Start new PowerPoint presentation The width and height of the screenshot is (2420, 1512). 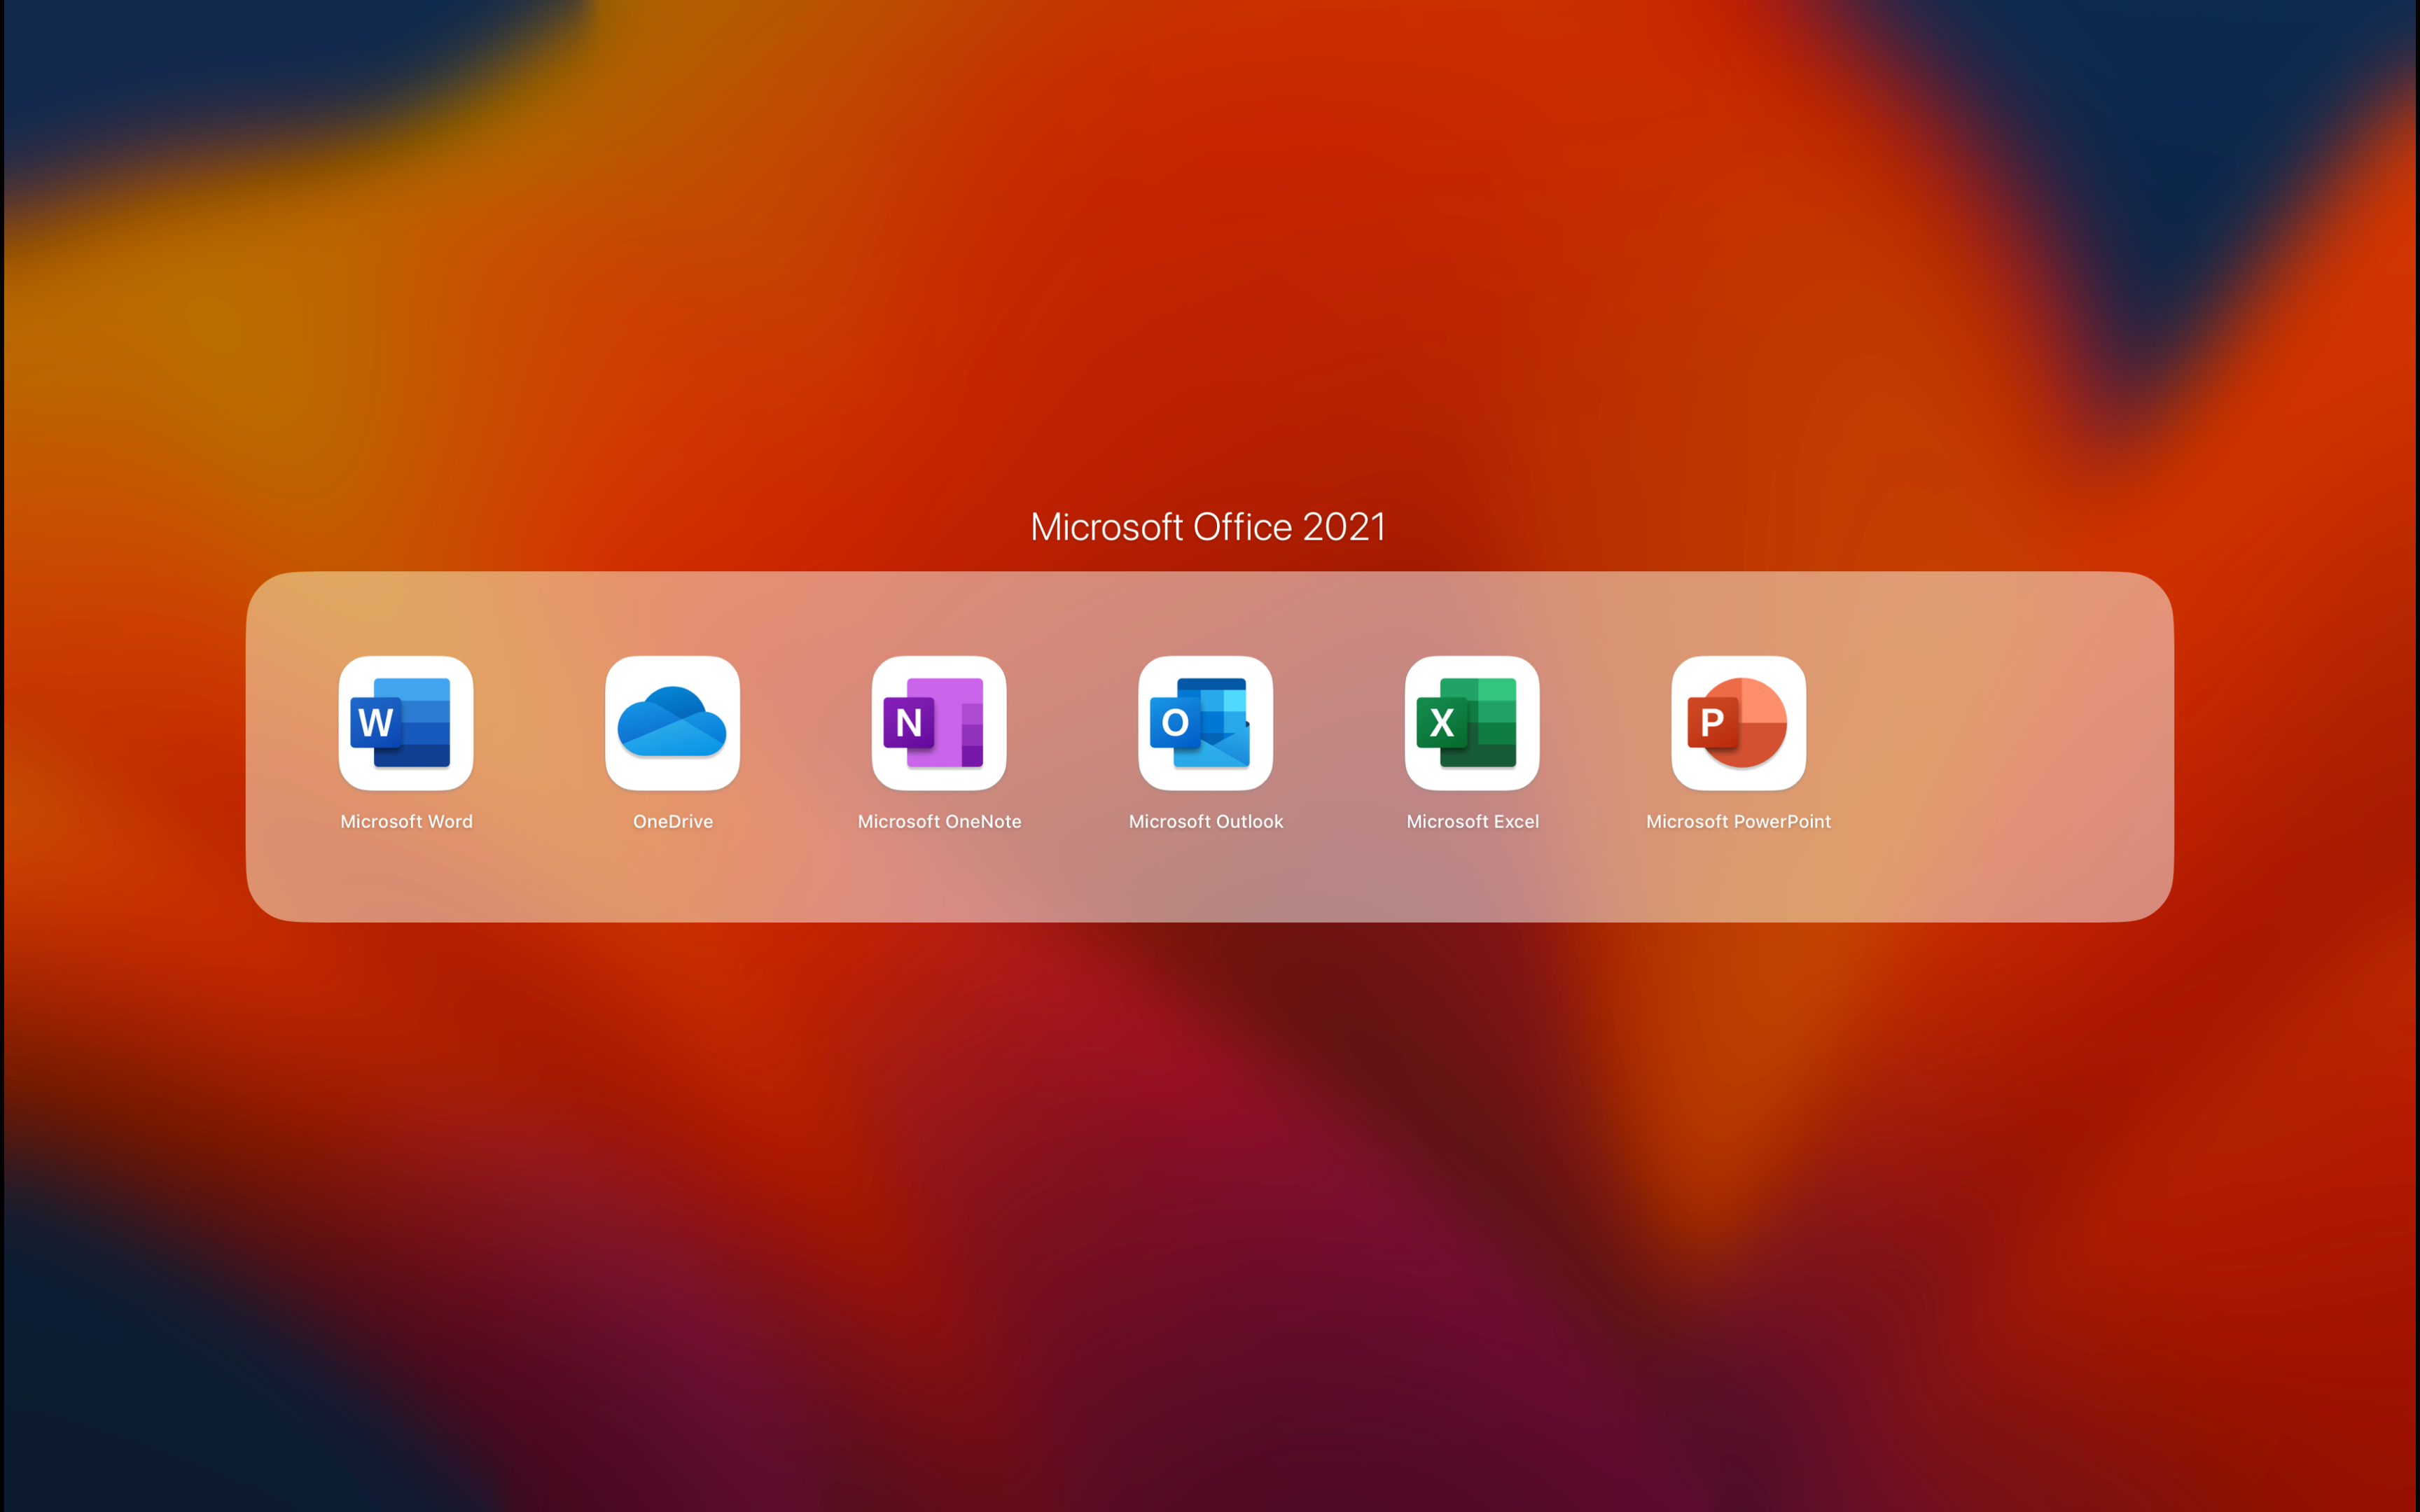(x=1739, y=724)
